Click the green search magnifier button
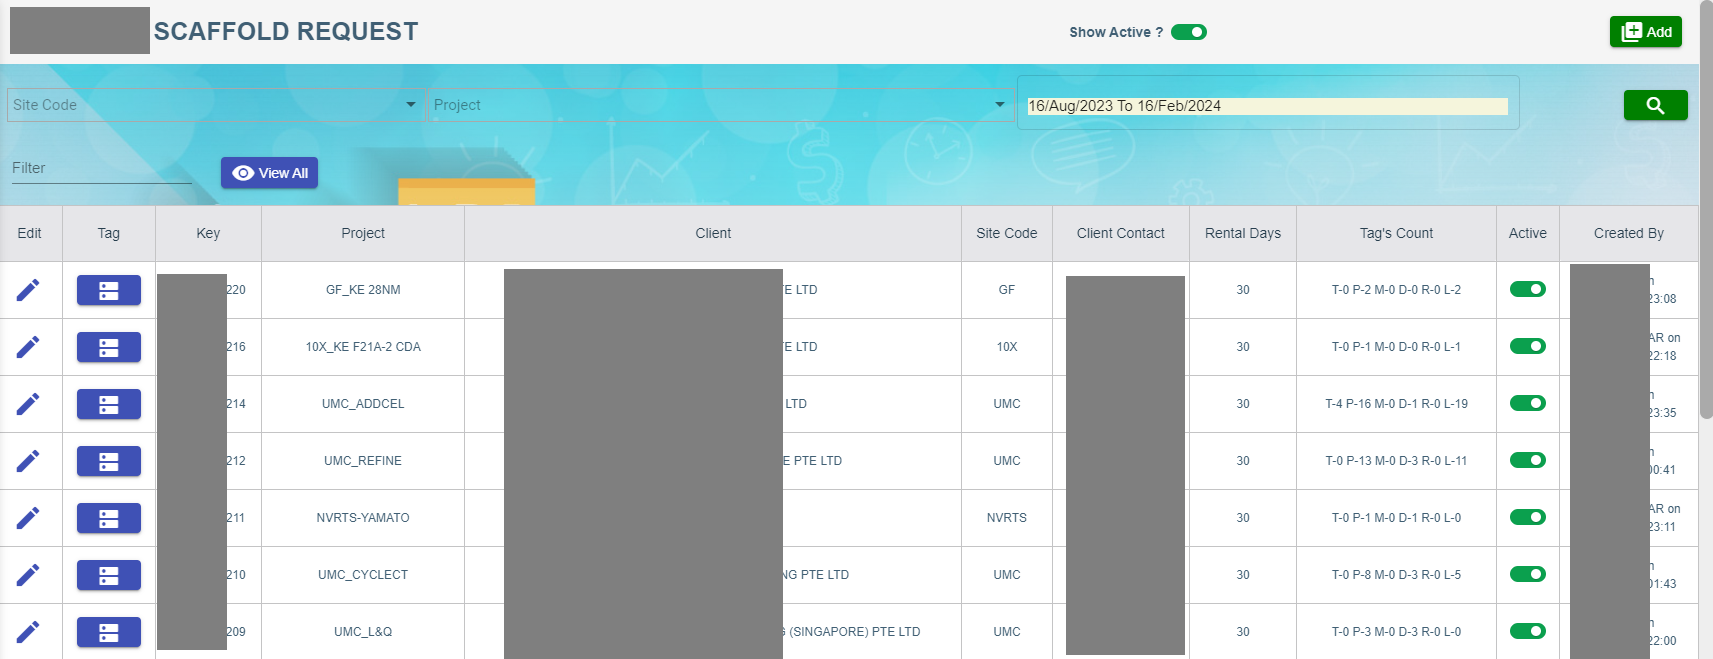This screenshot has width=1713, height=659. coord(1655,105)
